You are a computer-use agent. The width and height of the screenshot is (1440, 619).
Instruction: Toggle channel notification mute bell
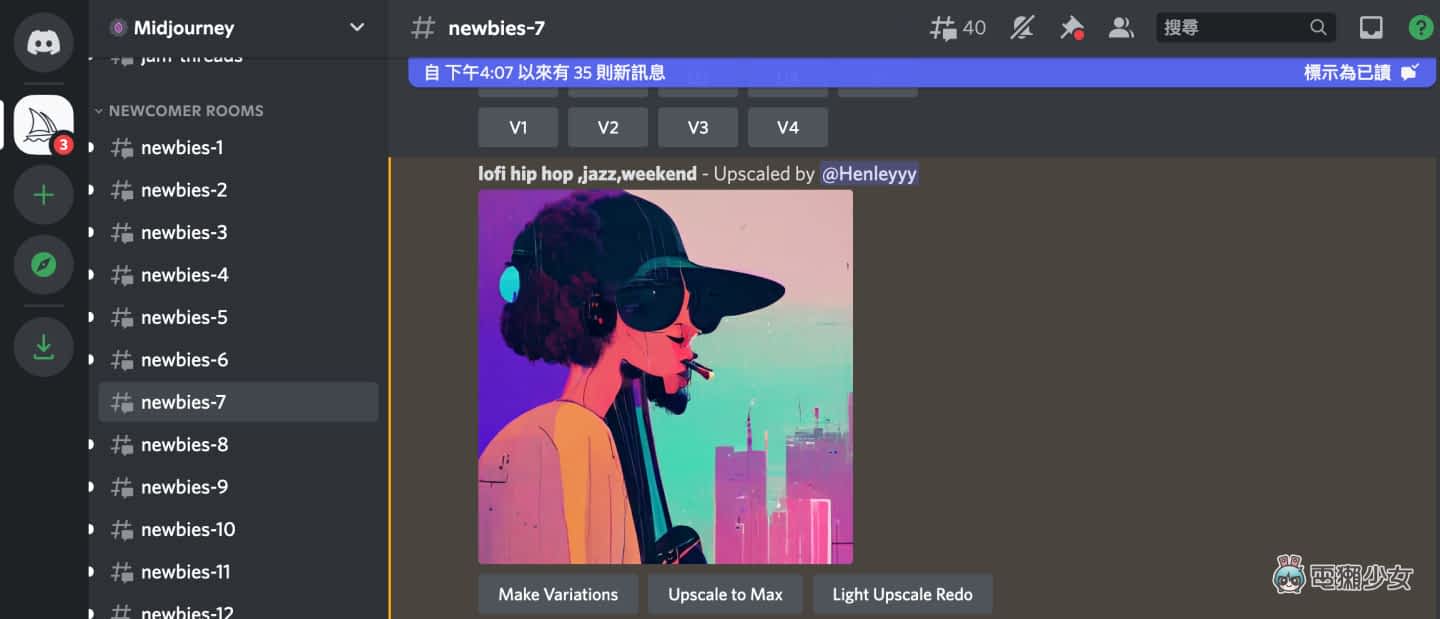[x=1021, y=28]
